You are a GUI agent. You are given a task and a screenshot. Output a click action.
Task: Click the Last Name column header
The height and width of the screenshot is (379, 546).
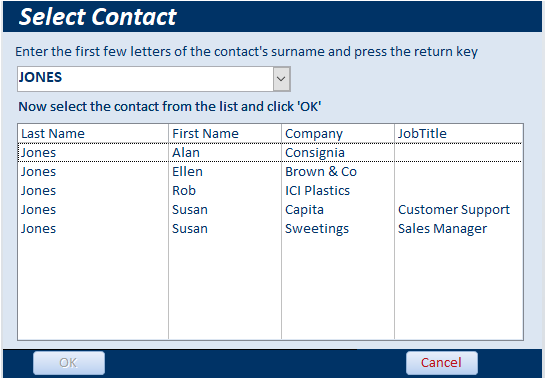[x=53, y=133]
